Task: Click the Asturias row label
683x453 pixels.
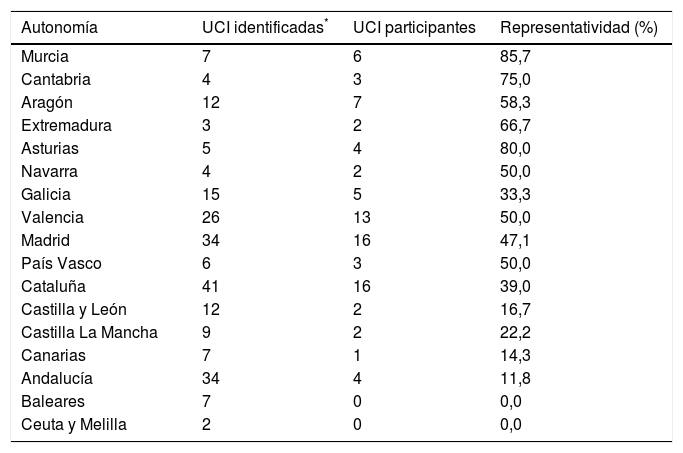Action: [x=49, y=148]
